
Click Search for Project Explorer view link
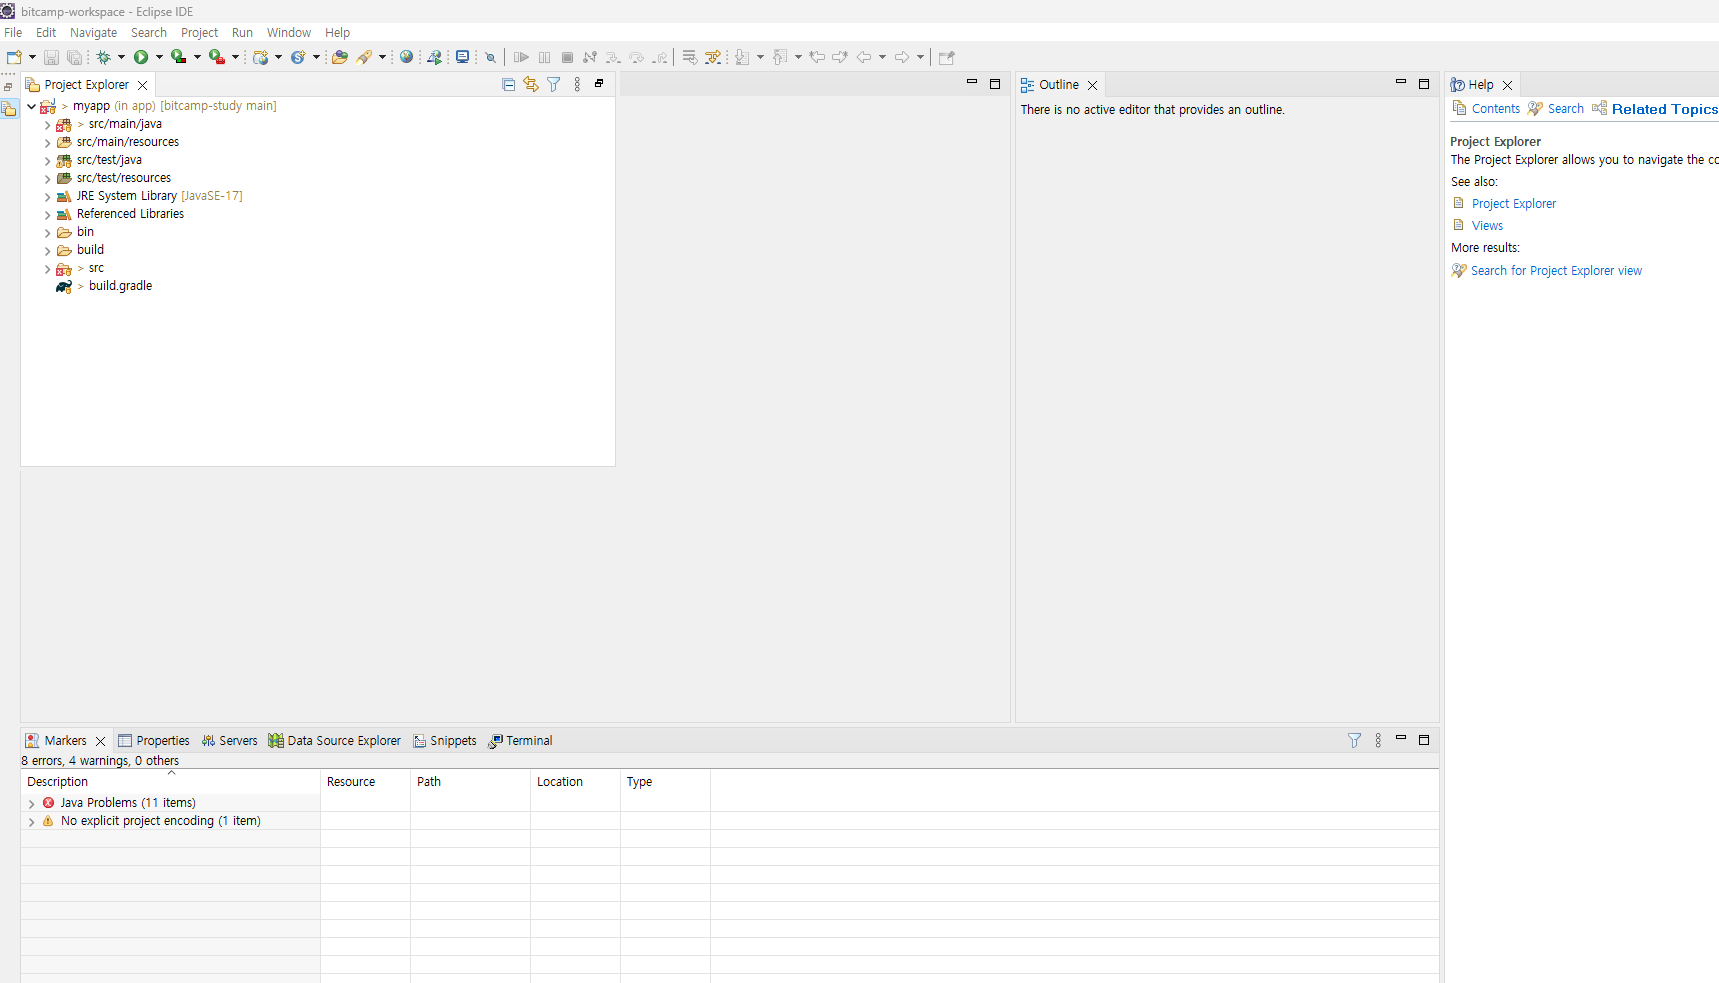coord(1556,271)
